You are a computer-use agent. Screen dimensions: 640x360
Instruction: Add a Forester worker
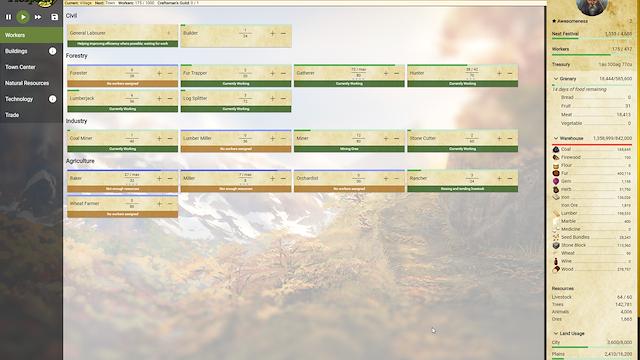(x=159, y=73)
